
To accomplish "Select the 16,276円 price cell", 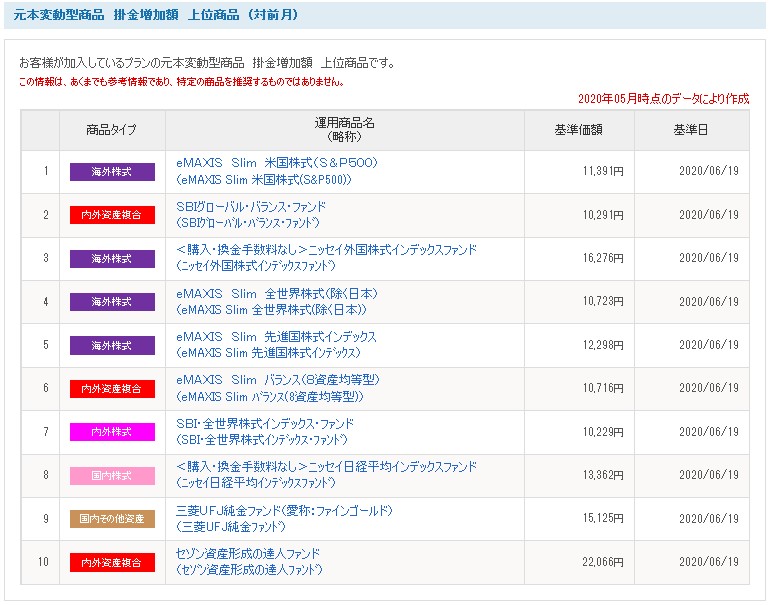I will click(579, 258).
